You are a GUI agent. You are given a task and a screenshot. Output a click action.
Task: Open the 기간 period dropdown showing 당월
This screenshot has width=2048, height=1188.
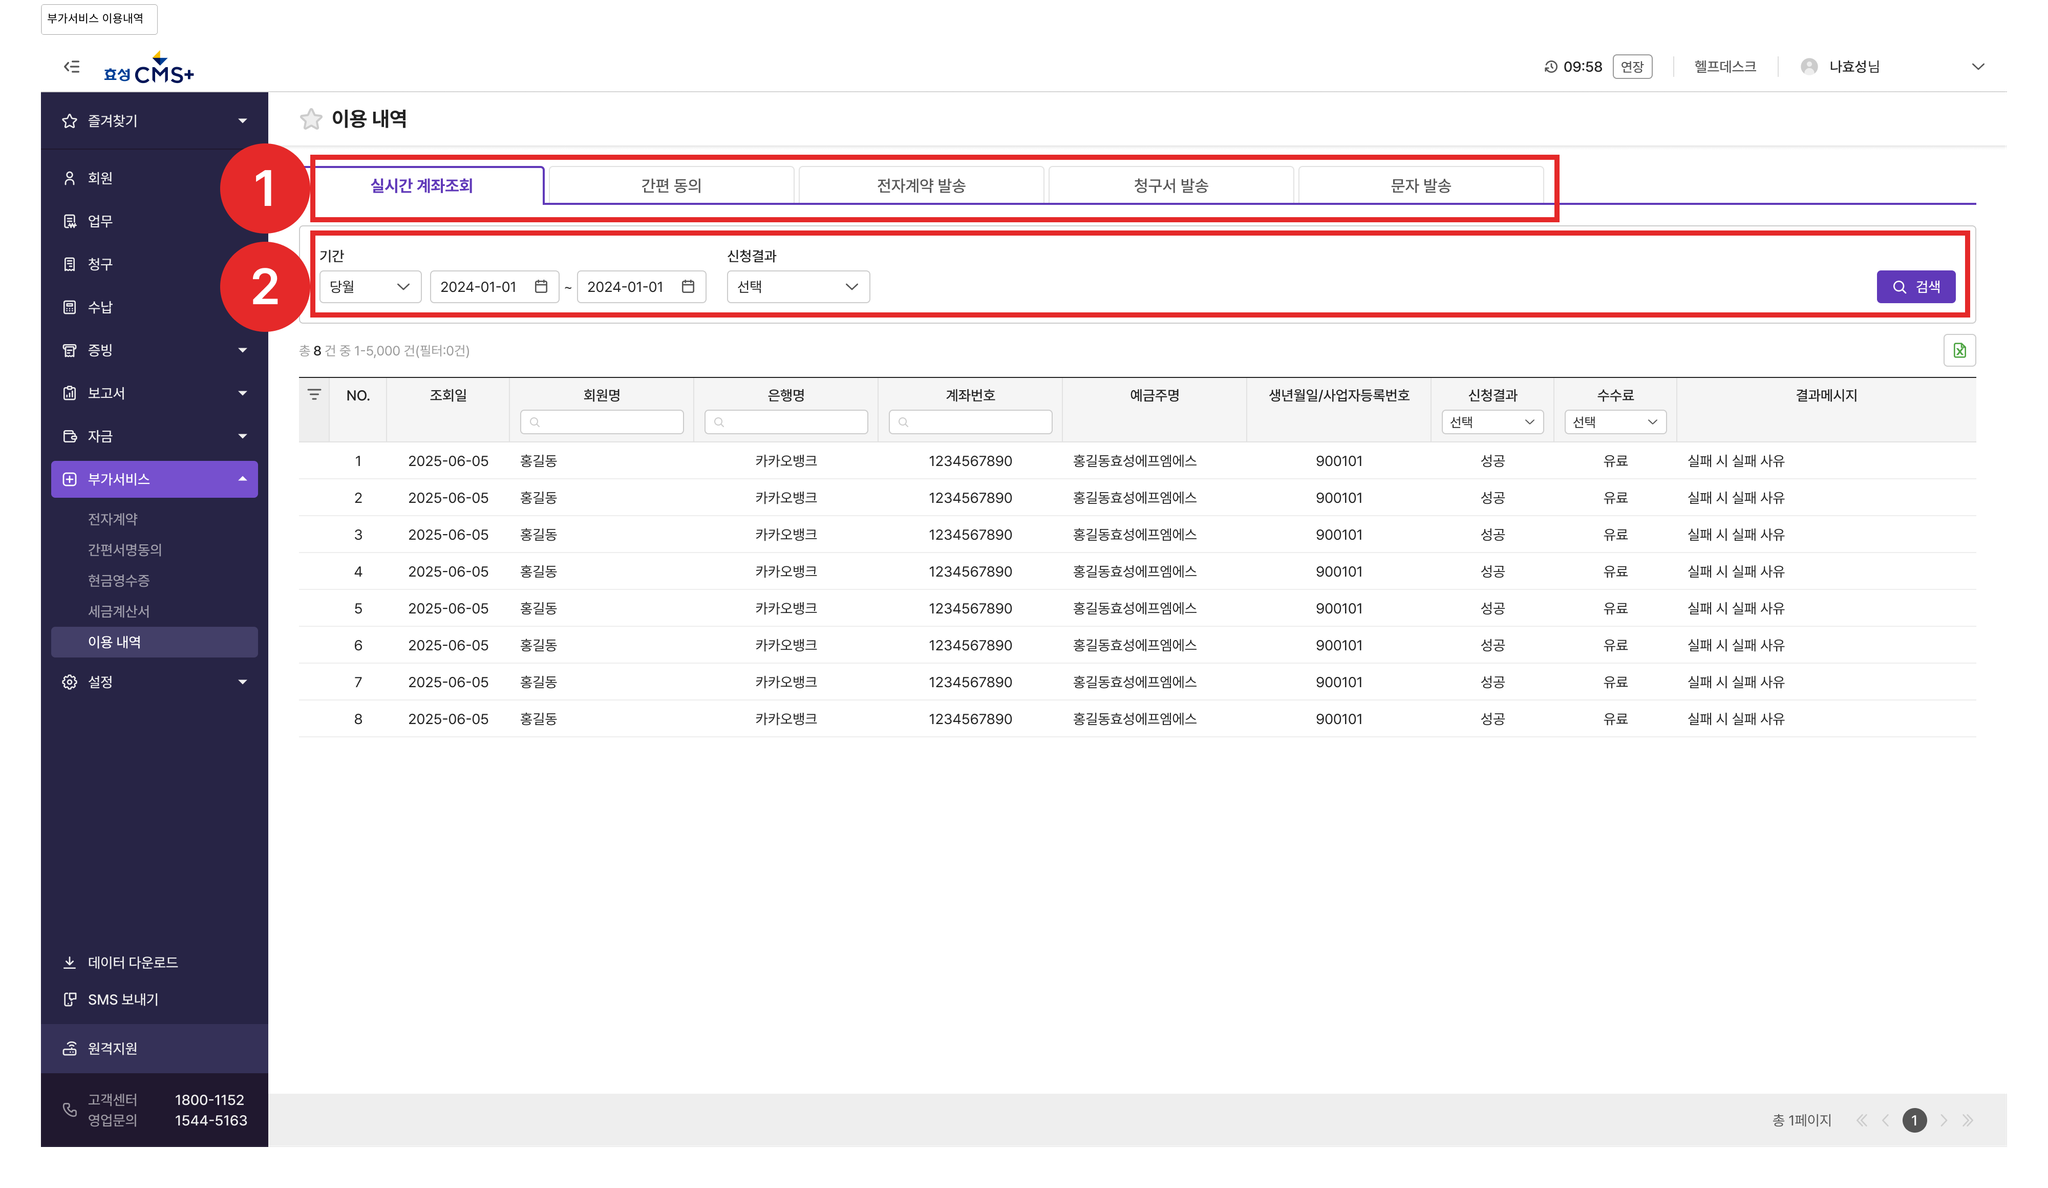click(x=370, y=287)
